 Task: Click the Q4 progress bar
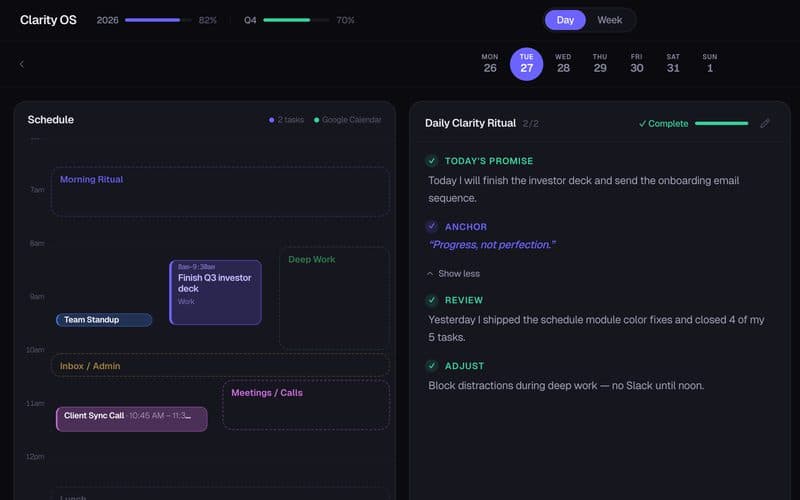pos(296,20)
